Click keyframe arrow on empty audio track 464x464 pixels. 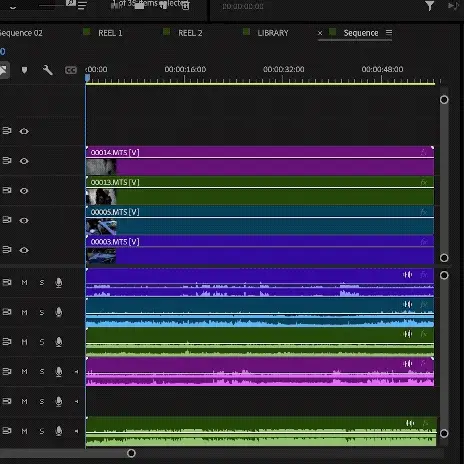[x=77, y=401]
